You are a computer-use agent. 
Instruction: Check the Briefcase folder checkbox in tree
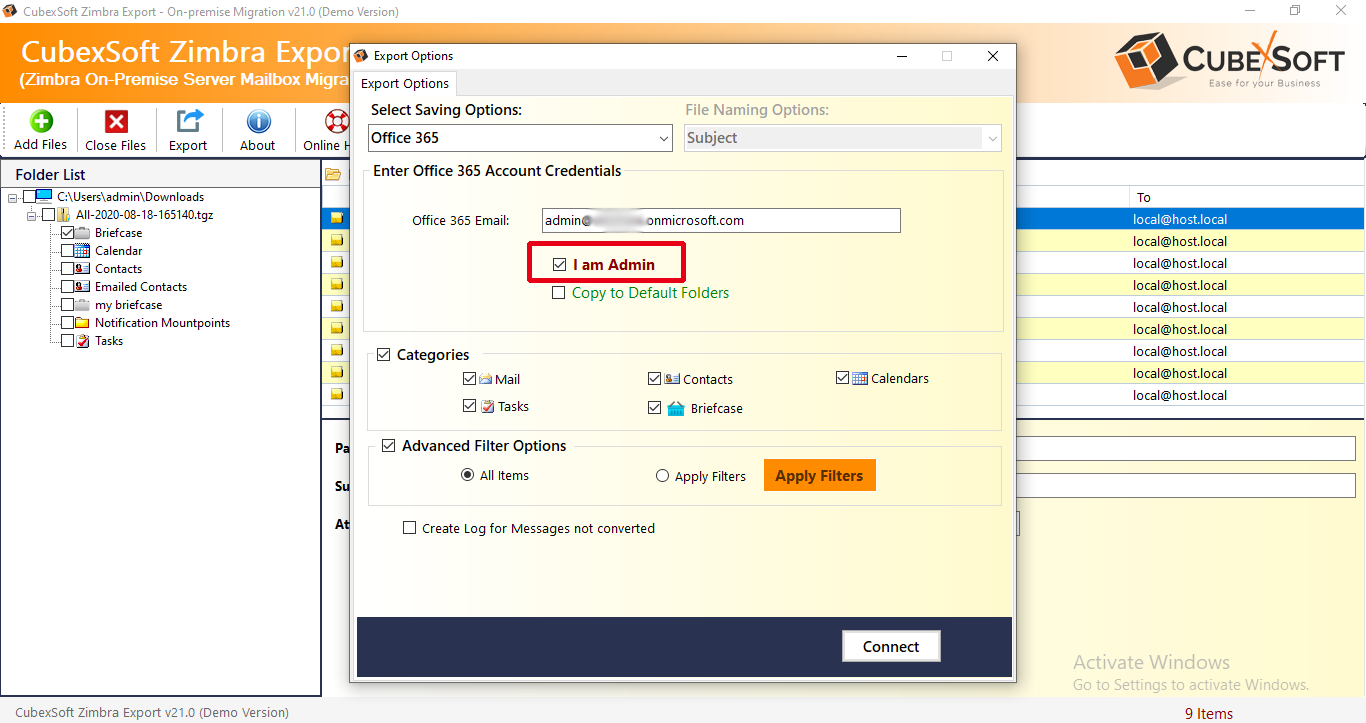coord(68,233)
